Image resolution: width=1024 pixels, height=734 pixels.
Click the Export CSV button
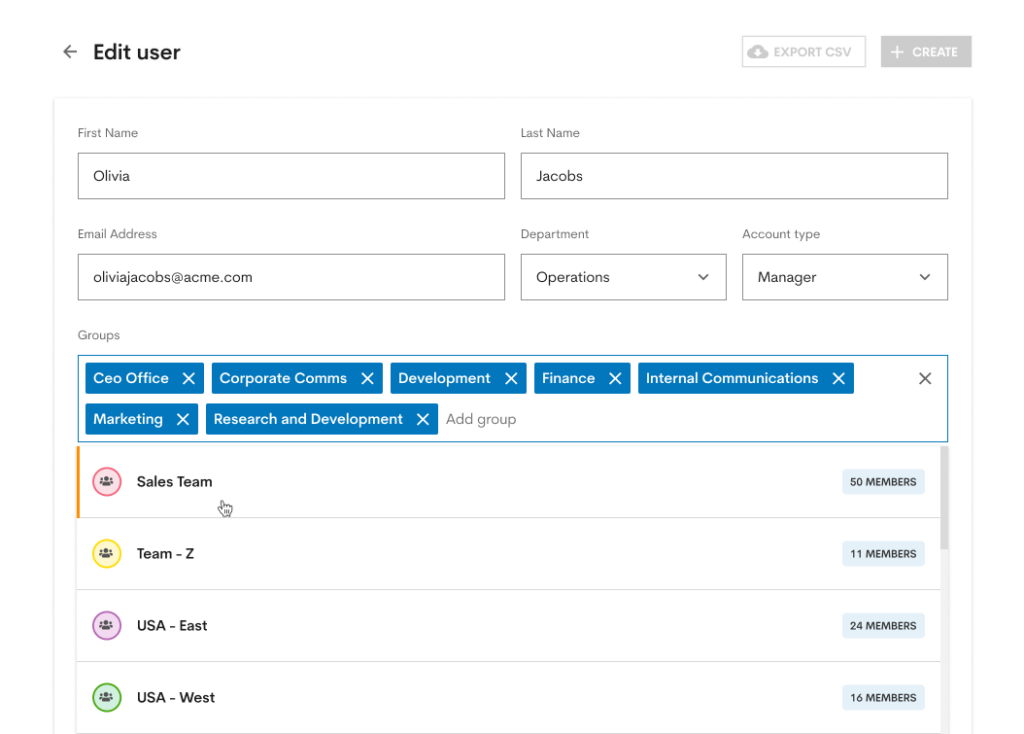click(x=803, y=51)
